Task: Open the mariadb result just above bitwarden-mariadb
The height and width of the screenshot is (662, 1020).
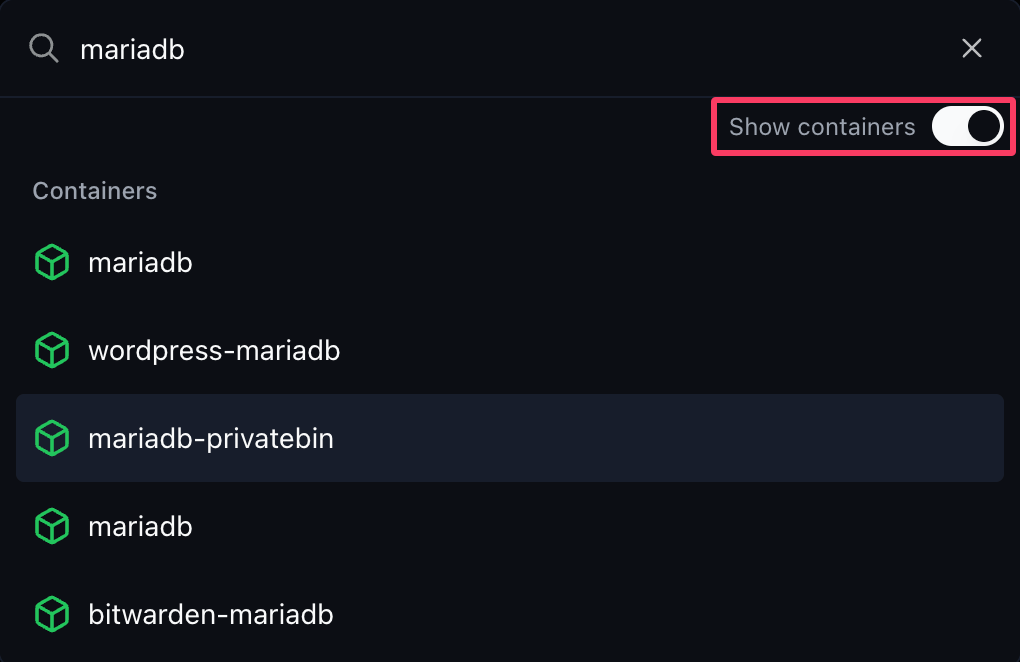Action: (510, 526)
